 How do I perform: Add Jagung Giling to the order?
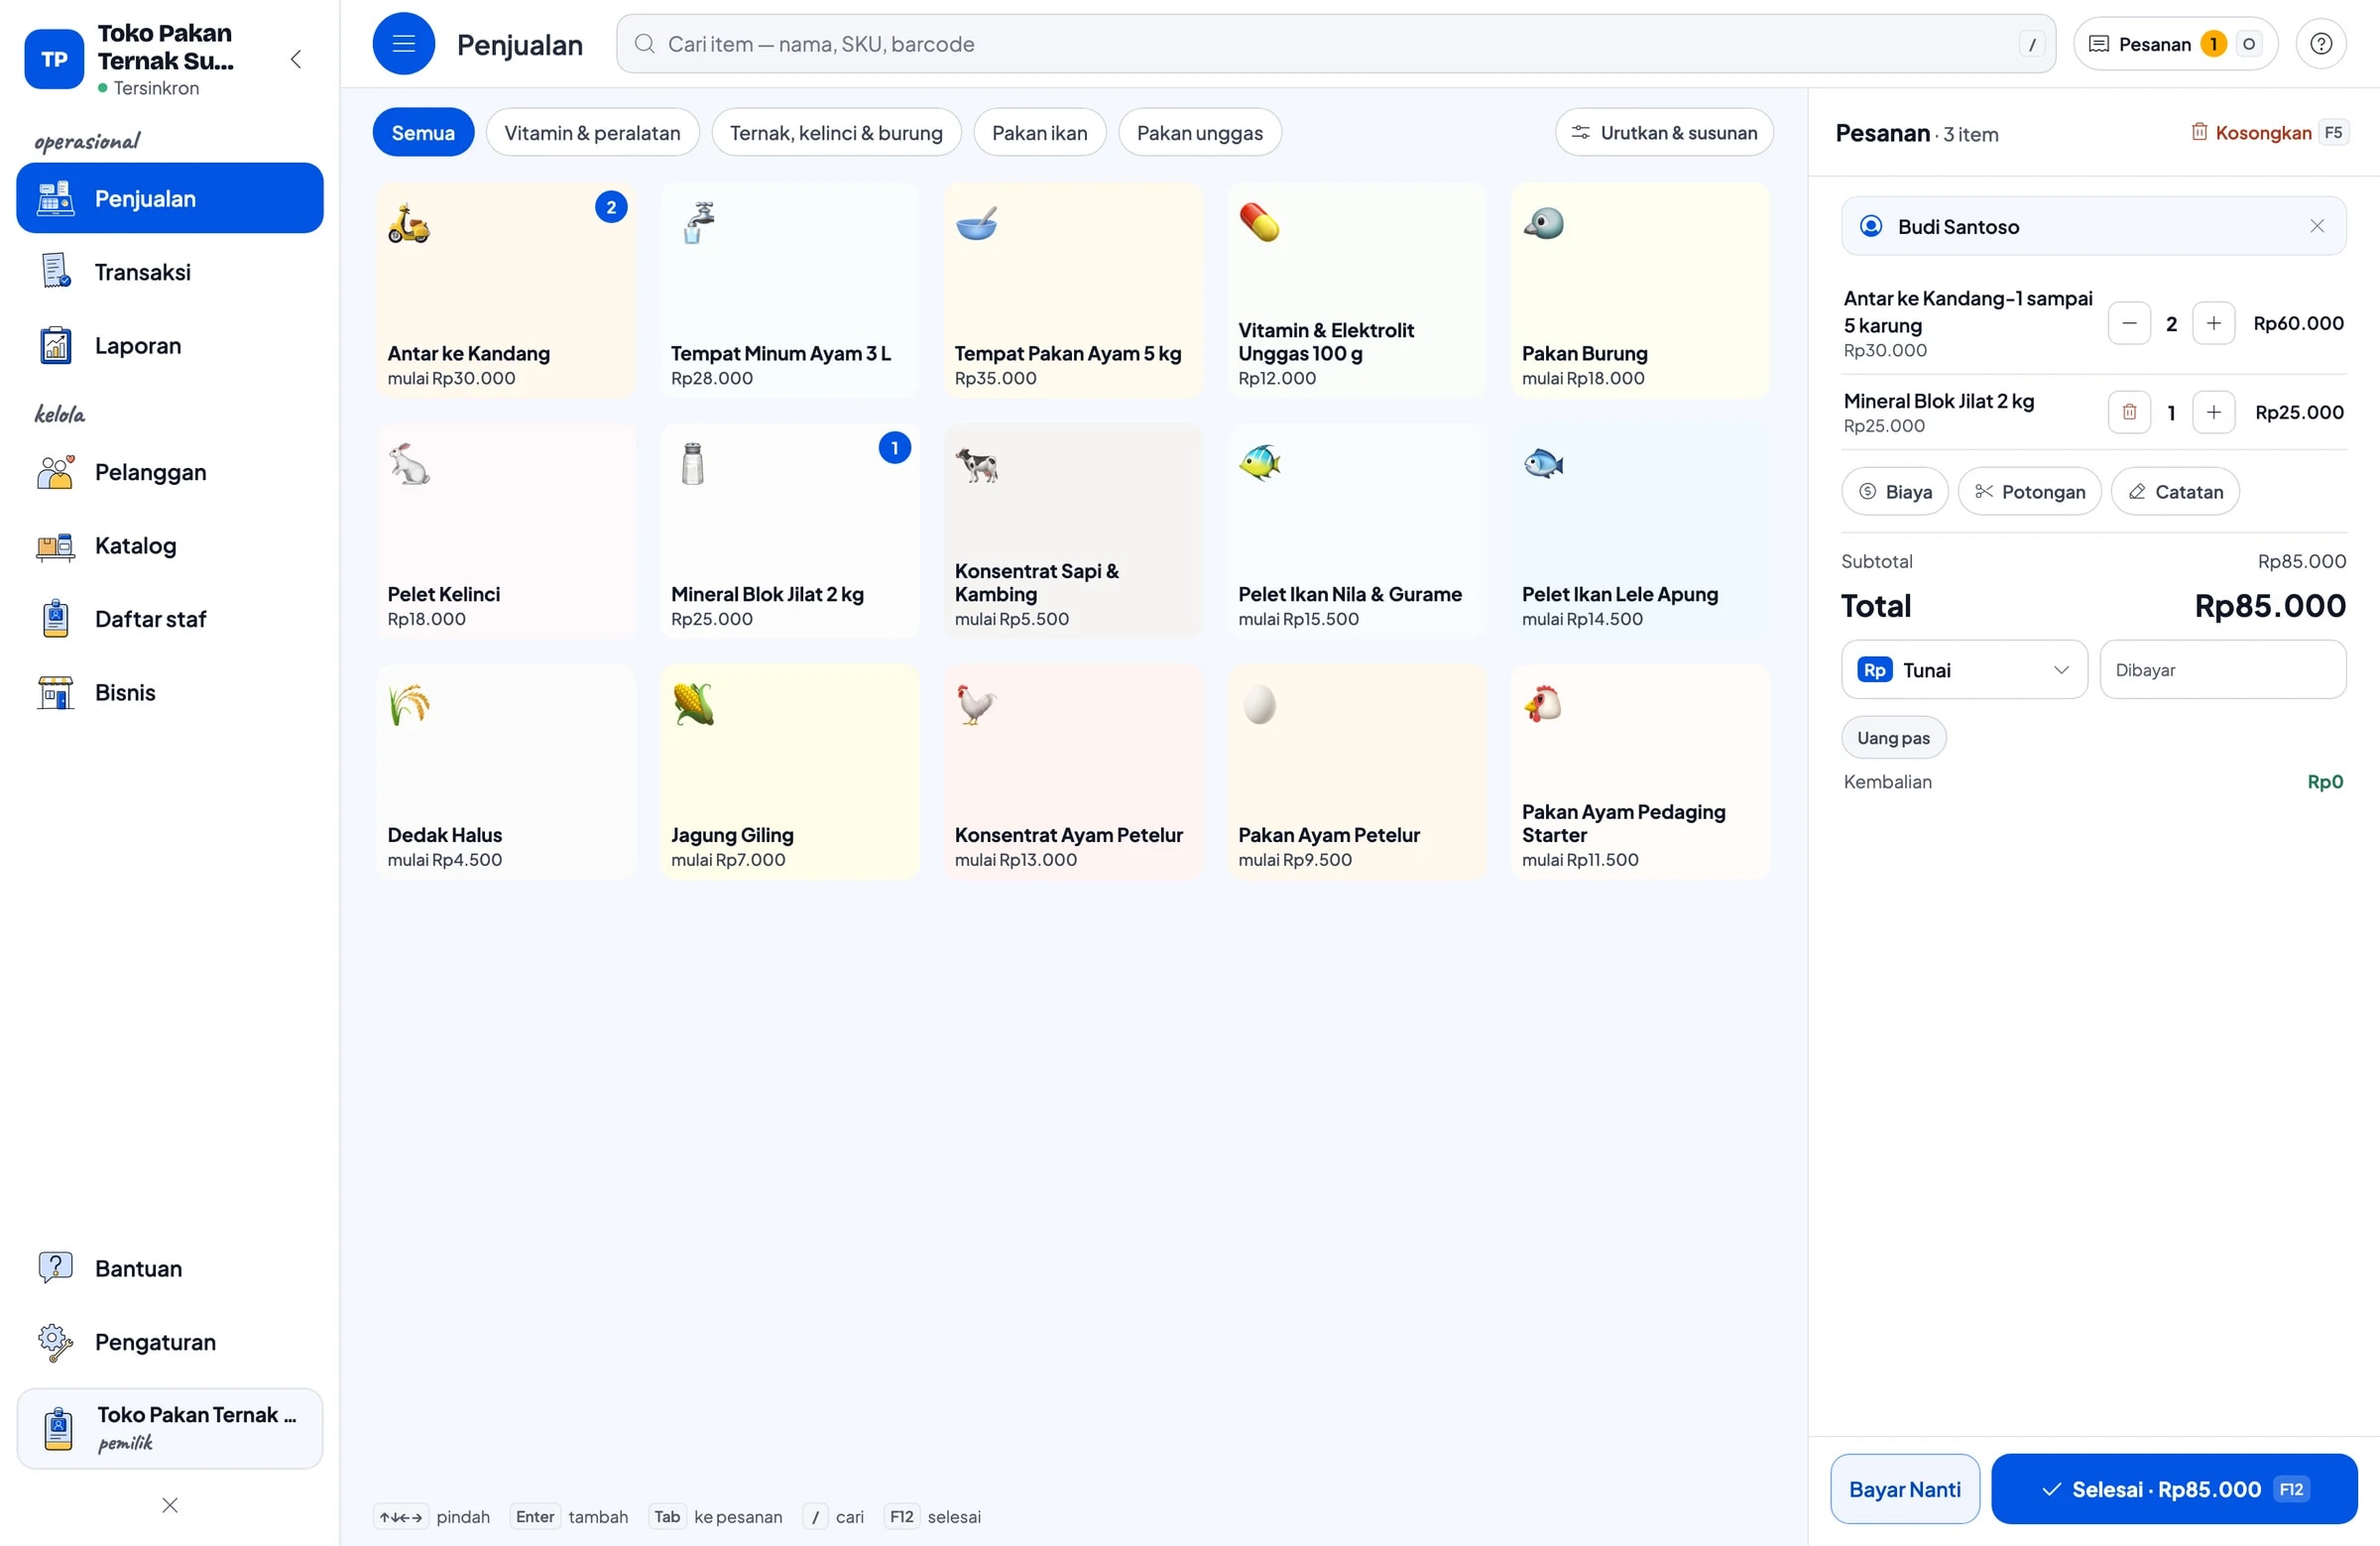click(x=789, y=772)
